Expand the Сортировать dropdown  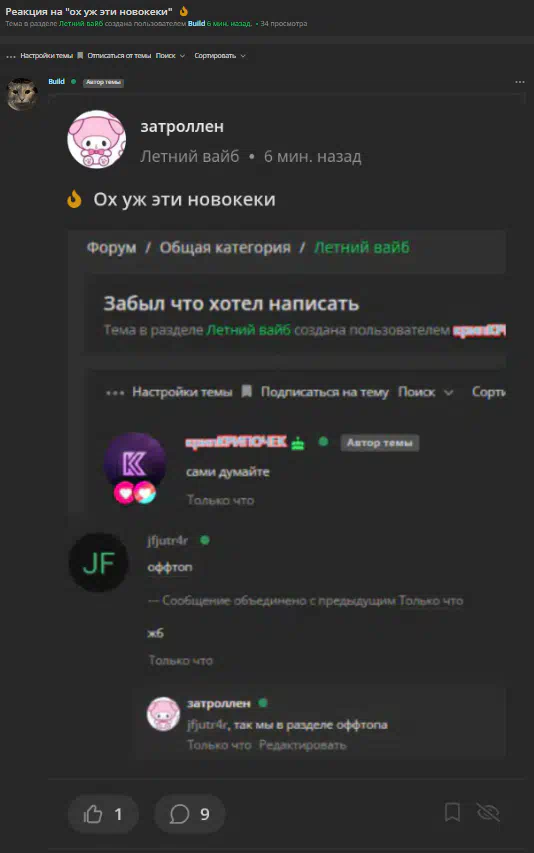(x=220, y=55)
